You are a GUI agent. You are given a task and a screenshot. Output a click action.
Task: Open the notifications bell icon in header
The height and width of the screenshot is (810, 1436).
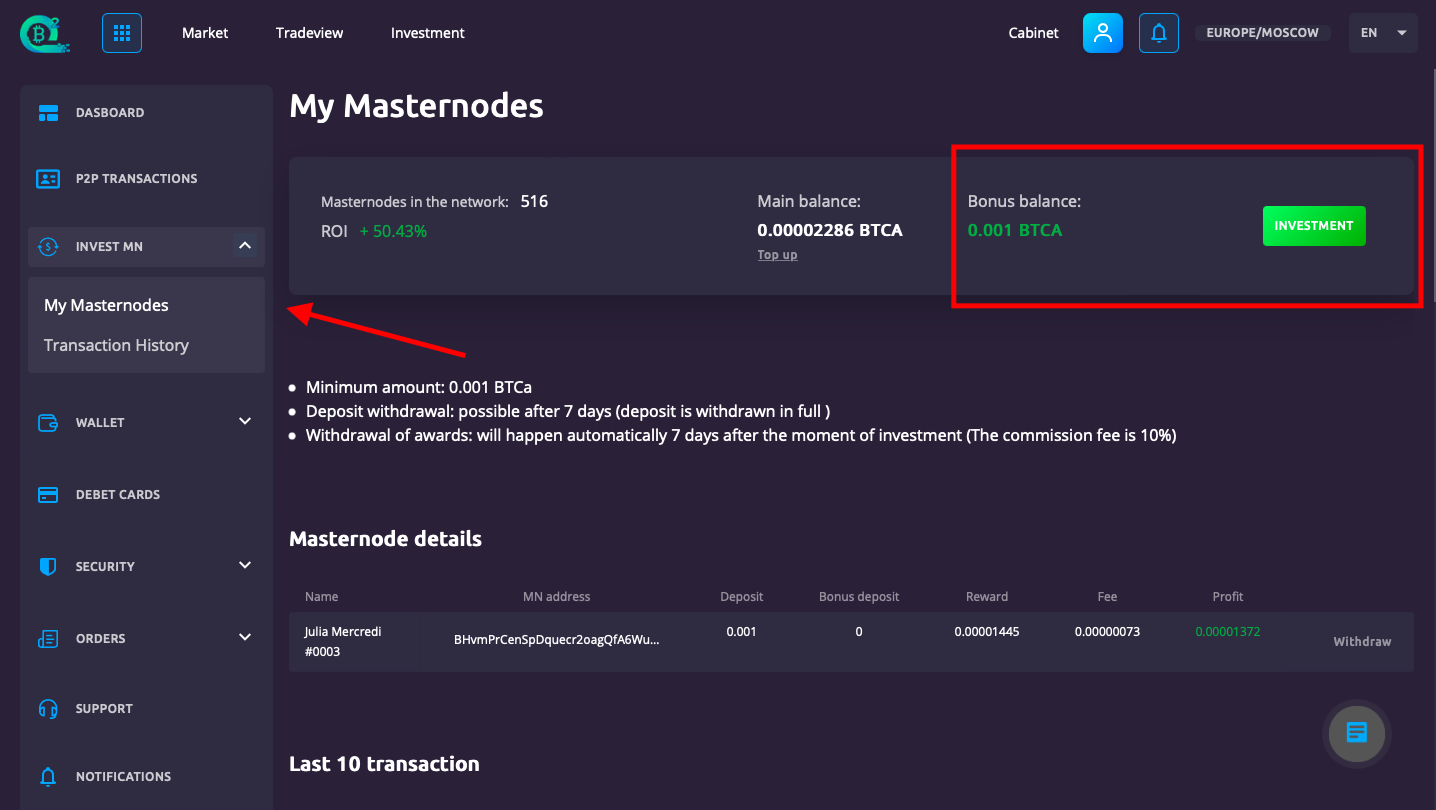tap(1159, 33)
